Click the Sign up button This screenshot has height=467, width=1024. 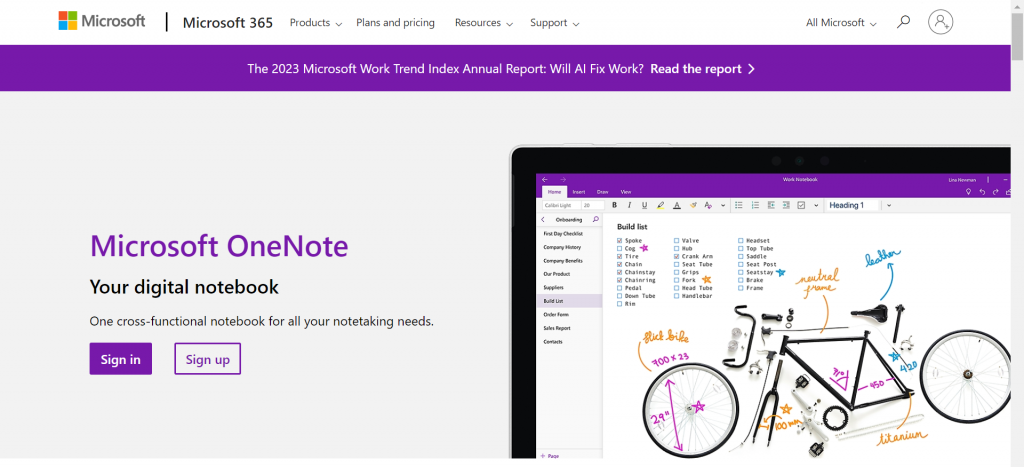click(x=208, y=359)
